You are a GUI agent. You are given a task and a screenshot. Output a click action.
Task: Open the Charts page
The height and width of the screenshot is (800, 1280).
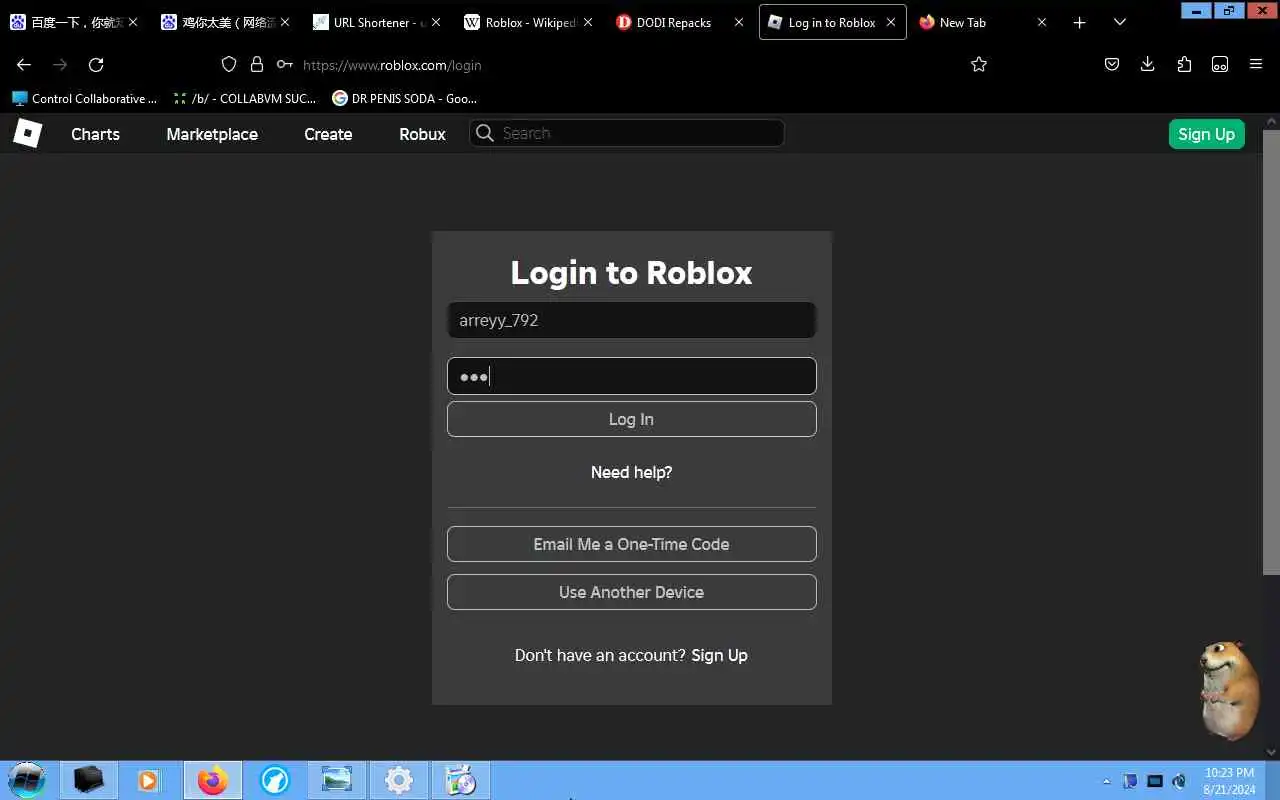[x=95, y=134]
